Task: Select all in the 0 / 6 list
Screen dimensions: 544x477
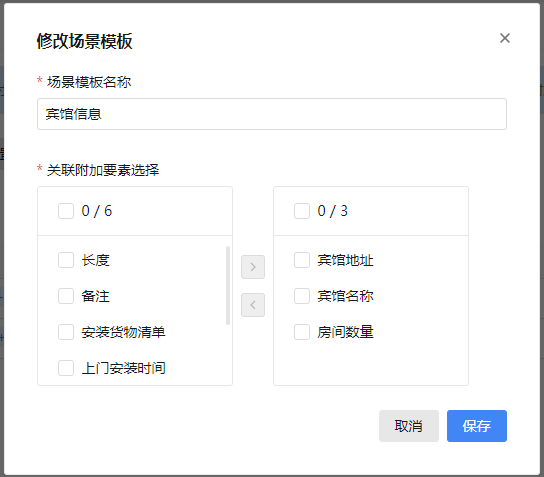Action: coord(66,211)
